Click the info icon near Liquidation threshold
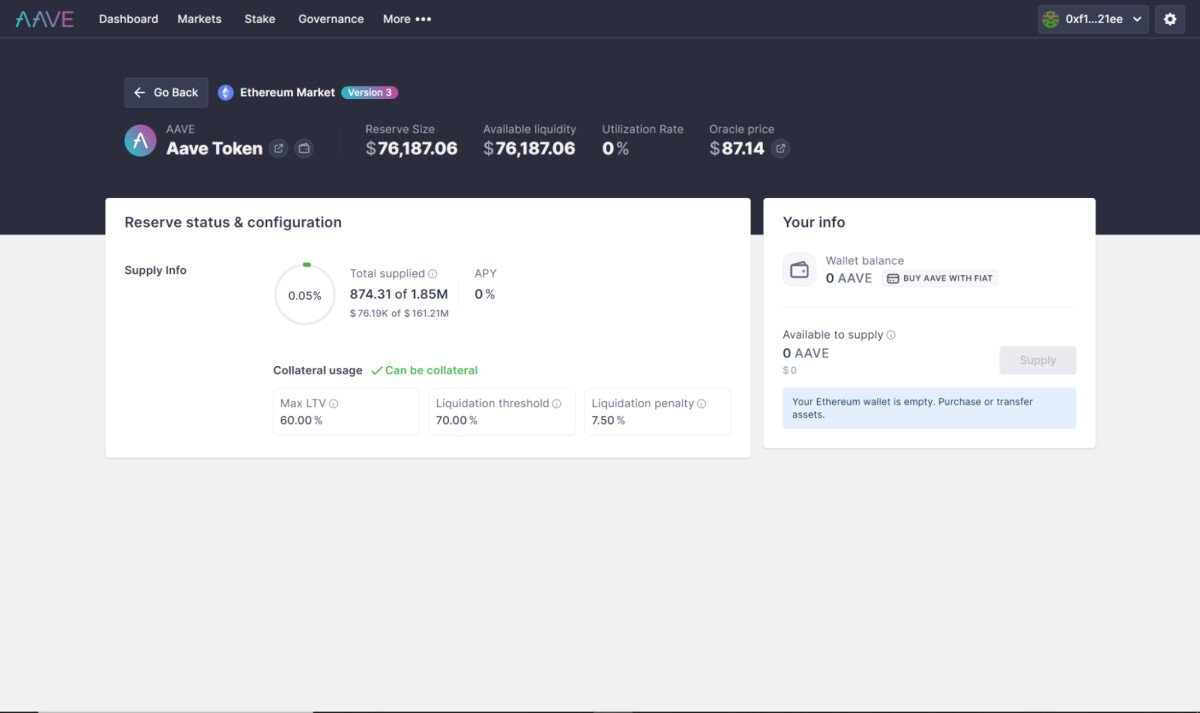This screenshot has width=1200, height=713. [x=555, y=403]
